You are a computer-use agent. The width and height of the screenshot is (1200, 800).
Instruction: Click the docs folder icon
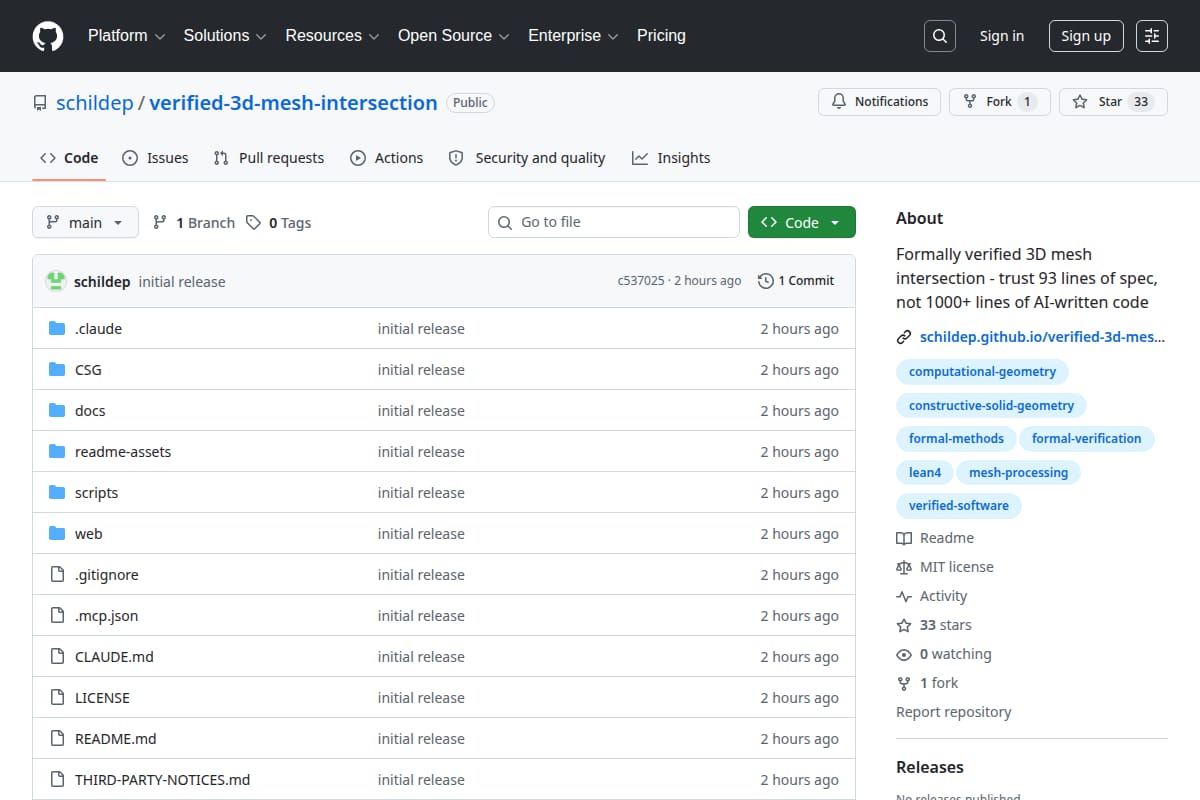pyautogui.click(x=57, y=411)
